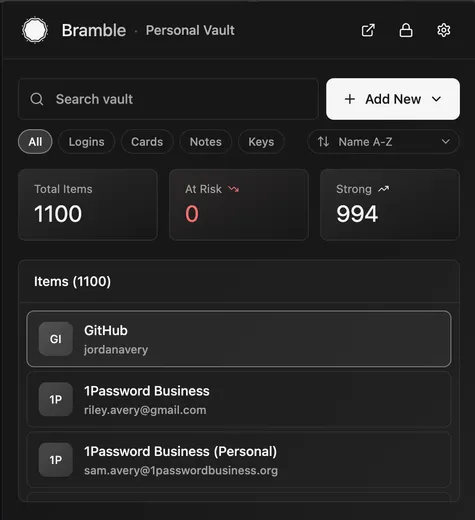The height and width of the screenshot is (520, 475).
Task: Expand the Add New chevron
Action: (436, 99)
